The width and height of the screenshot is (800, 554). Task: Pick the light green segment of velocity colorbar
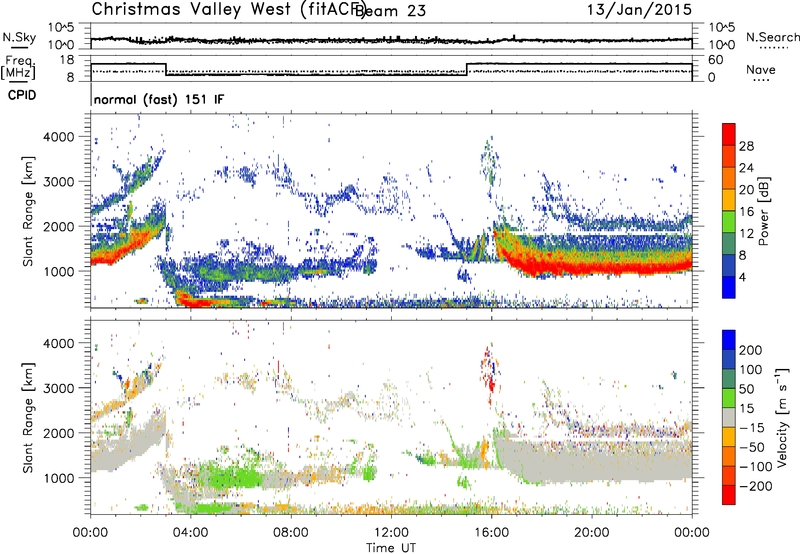[x=729, y=398]
